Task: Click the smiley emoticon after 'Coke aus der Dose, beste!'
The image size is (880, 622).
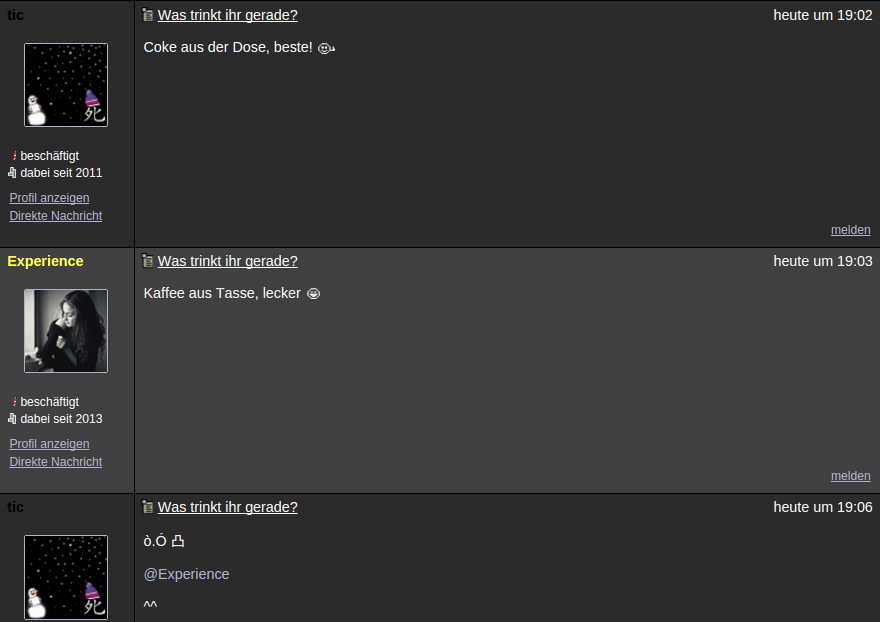Action: [327, 48]
